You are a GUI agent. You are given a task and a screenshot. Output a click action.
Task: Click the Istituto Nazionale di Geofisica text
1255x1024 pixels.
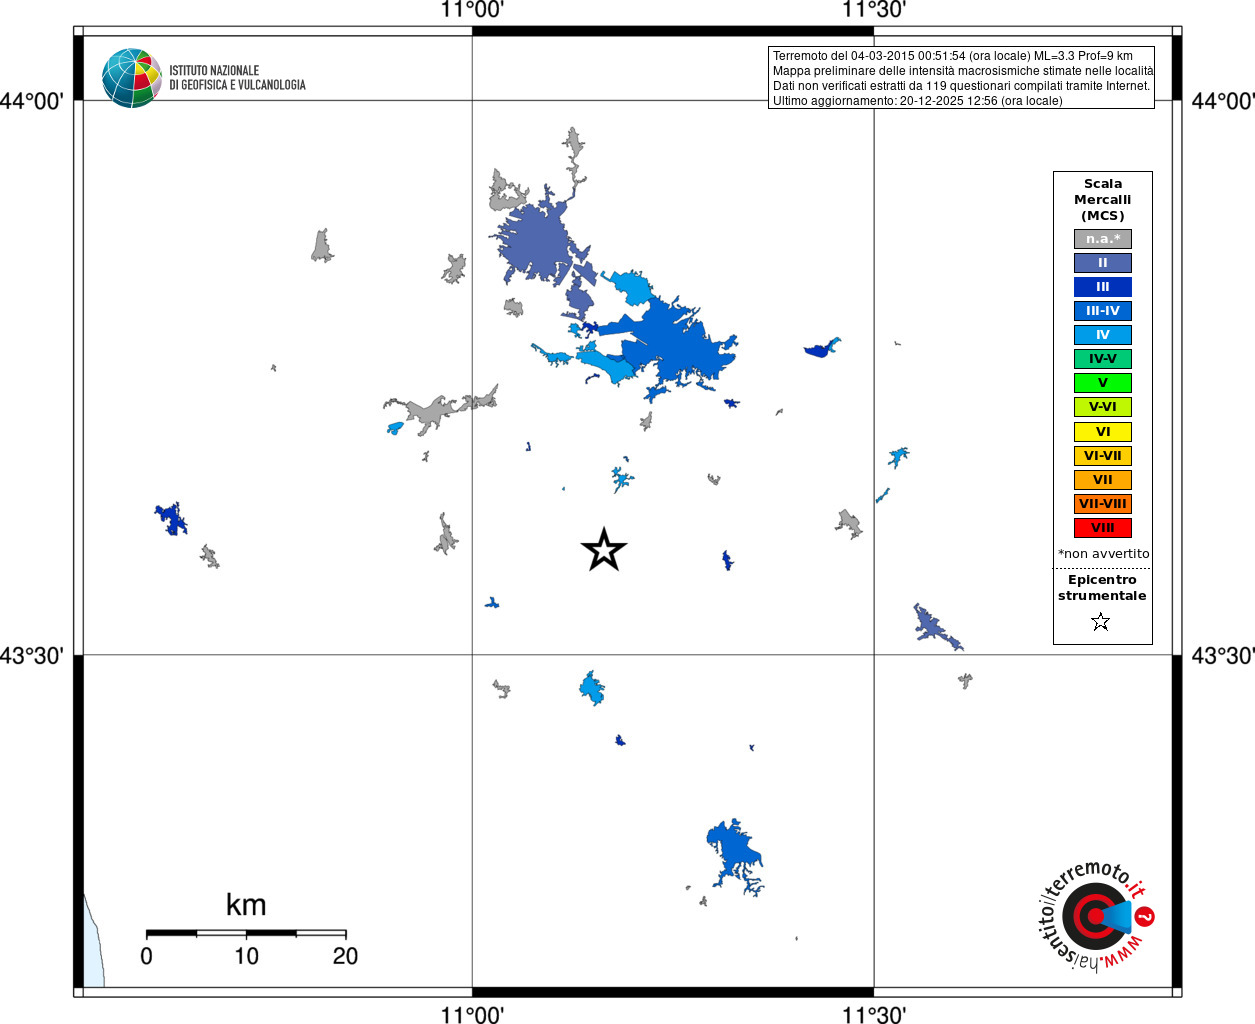click(x=237, y=78)
